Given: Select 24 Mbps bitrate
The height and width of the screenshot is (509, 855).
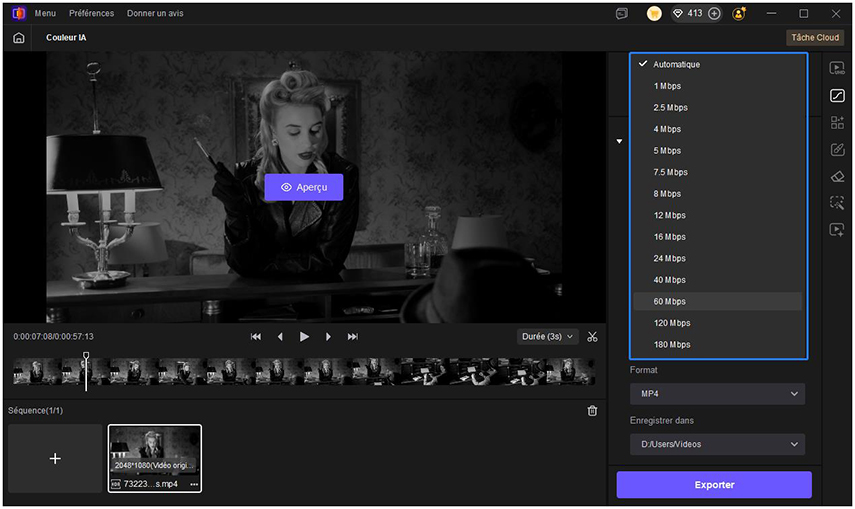Looking at the screenshot, I should 718,259.
